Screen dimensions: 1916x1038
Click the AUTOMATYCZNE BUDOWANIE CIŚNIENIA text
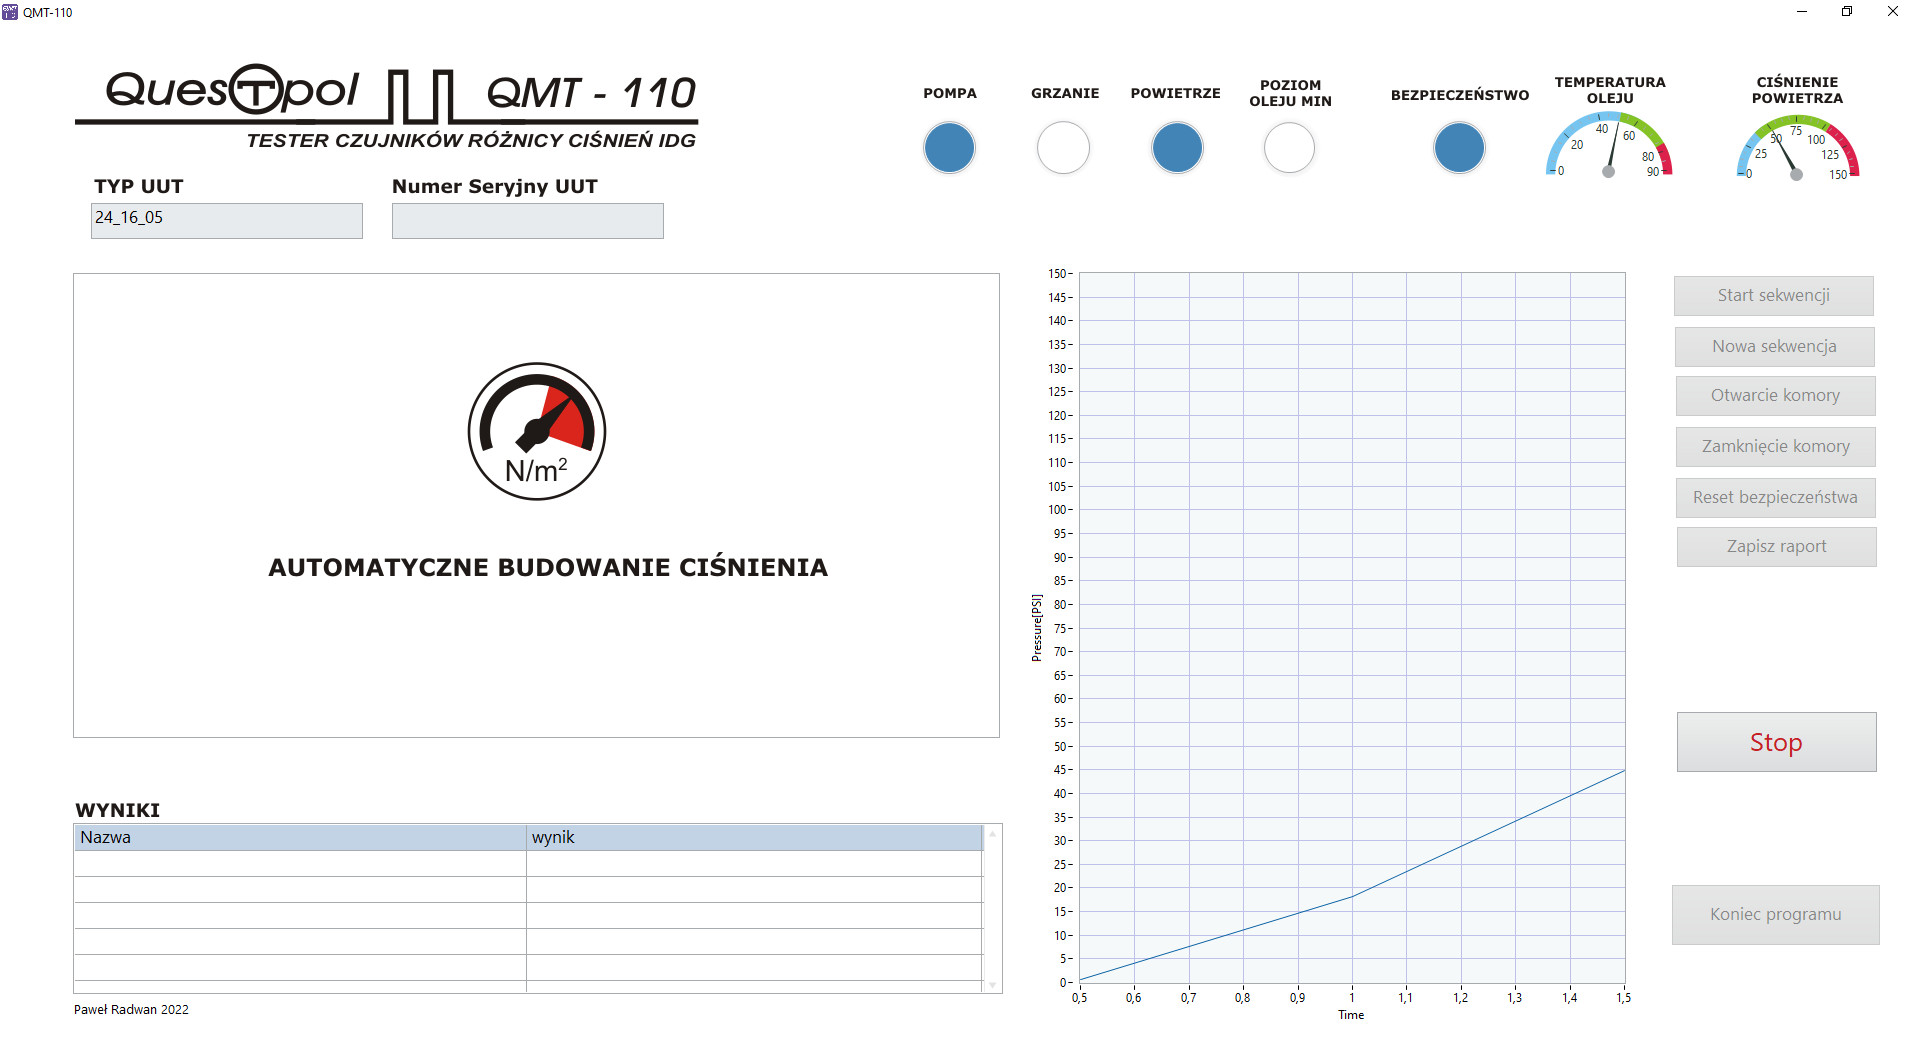[x=548, y=567]
